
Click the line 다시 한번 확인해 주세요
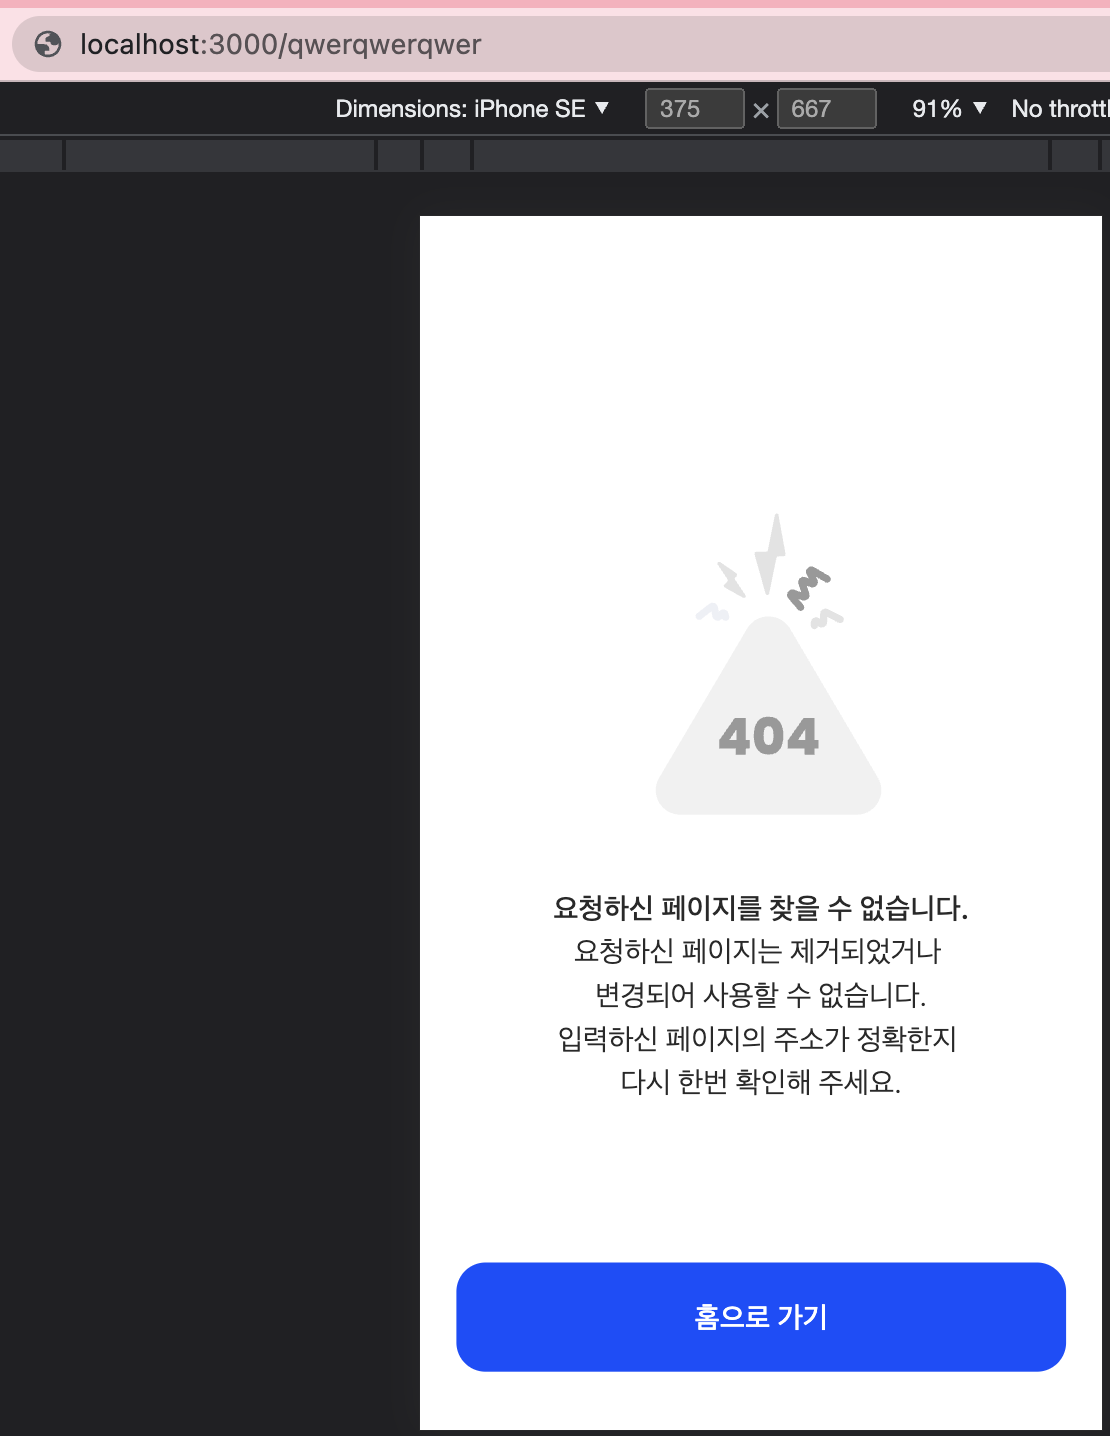pyautogui.click(x=761, y=1082)
